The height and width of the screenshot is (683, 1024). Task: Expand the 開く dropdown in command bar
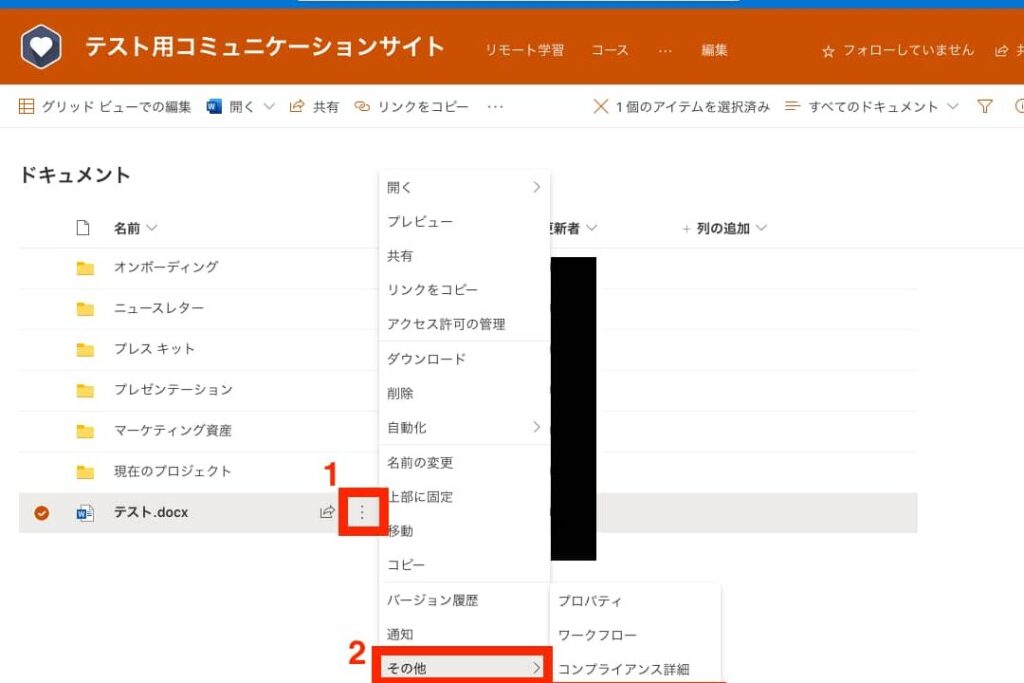tap(268, 106)
